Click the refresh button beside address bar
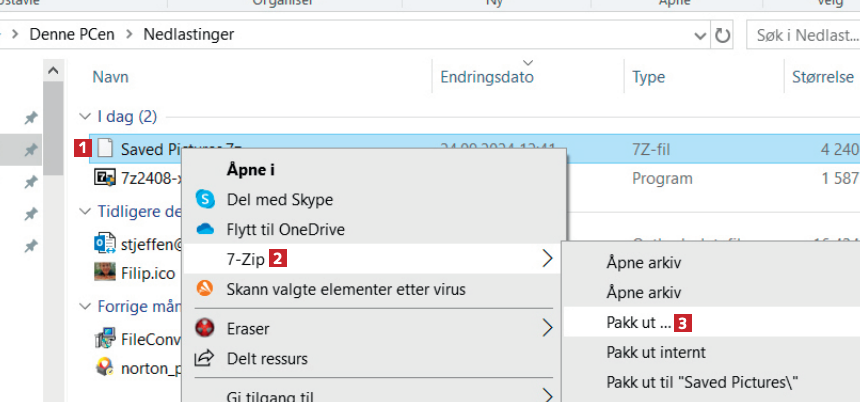 click(x=723, y=35)
